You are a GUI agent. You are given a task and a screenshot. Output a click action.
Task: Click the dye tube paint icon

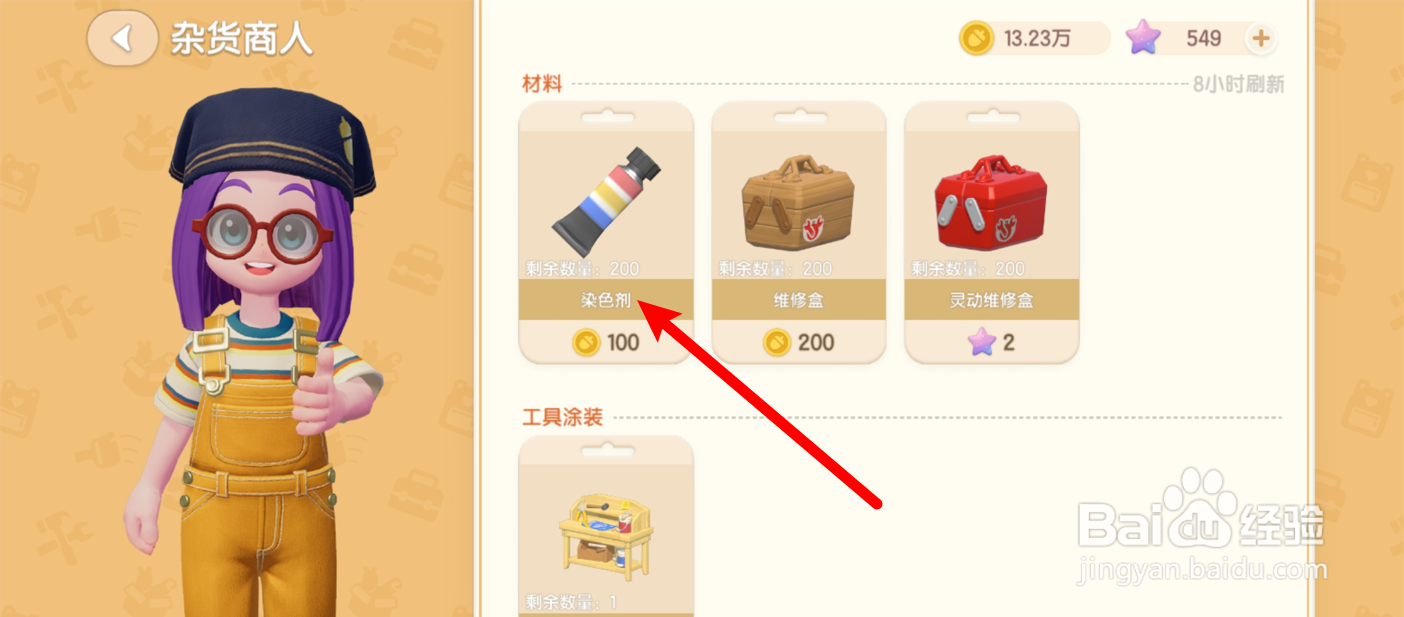coord(606,201)
